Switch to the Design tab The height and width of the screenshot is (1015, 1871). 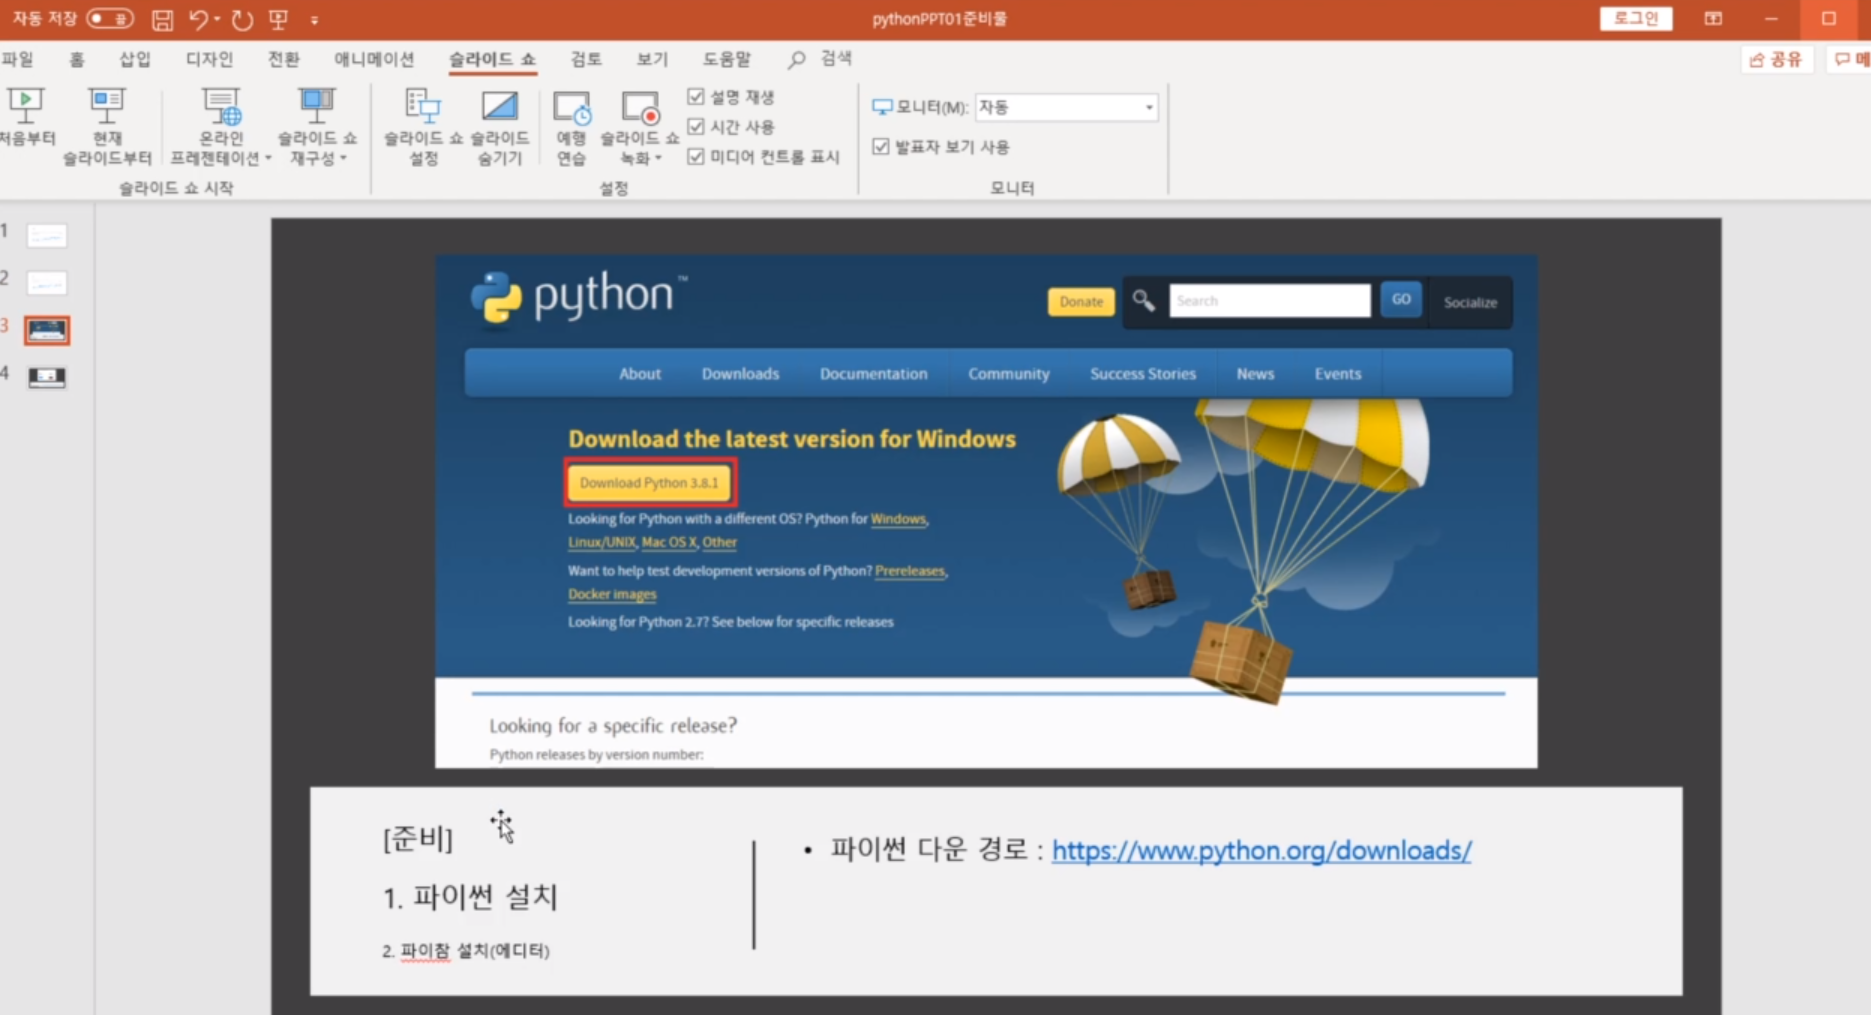(209, 59)
